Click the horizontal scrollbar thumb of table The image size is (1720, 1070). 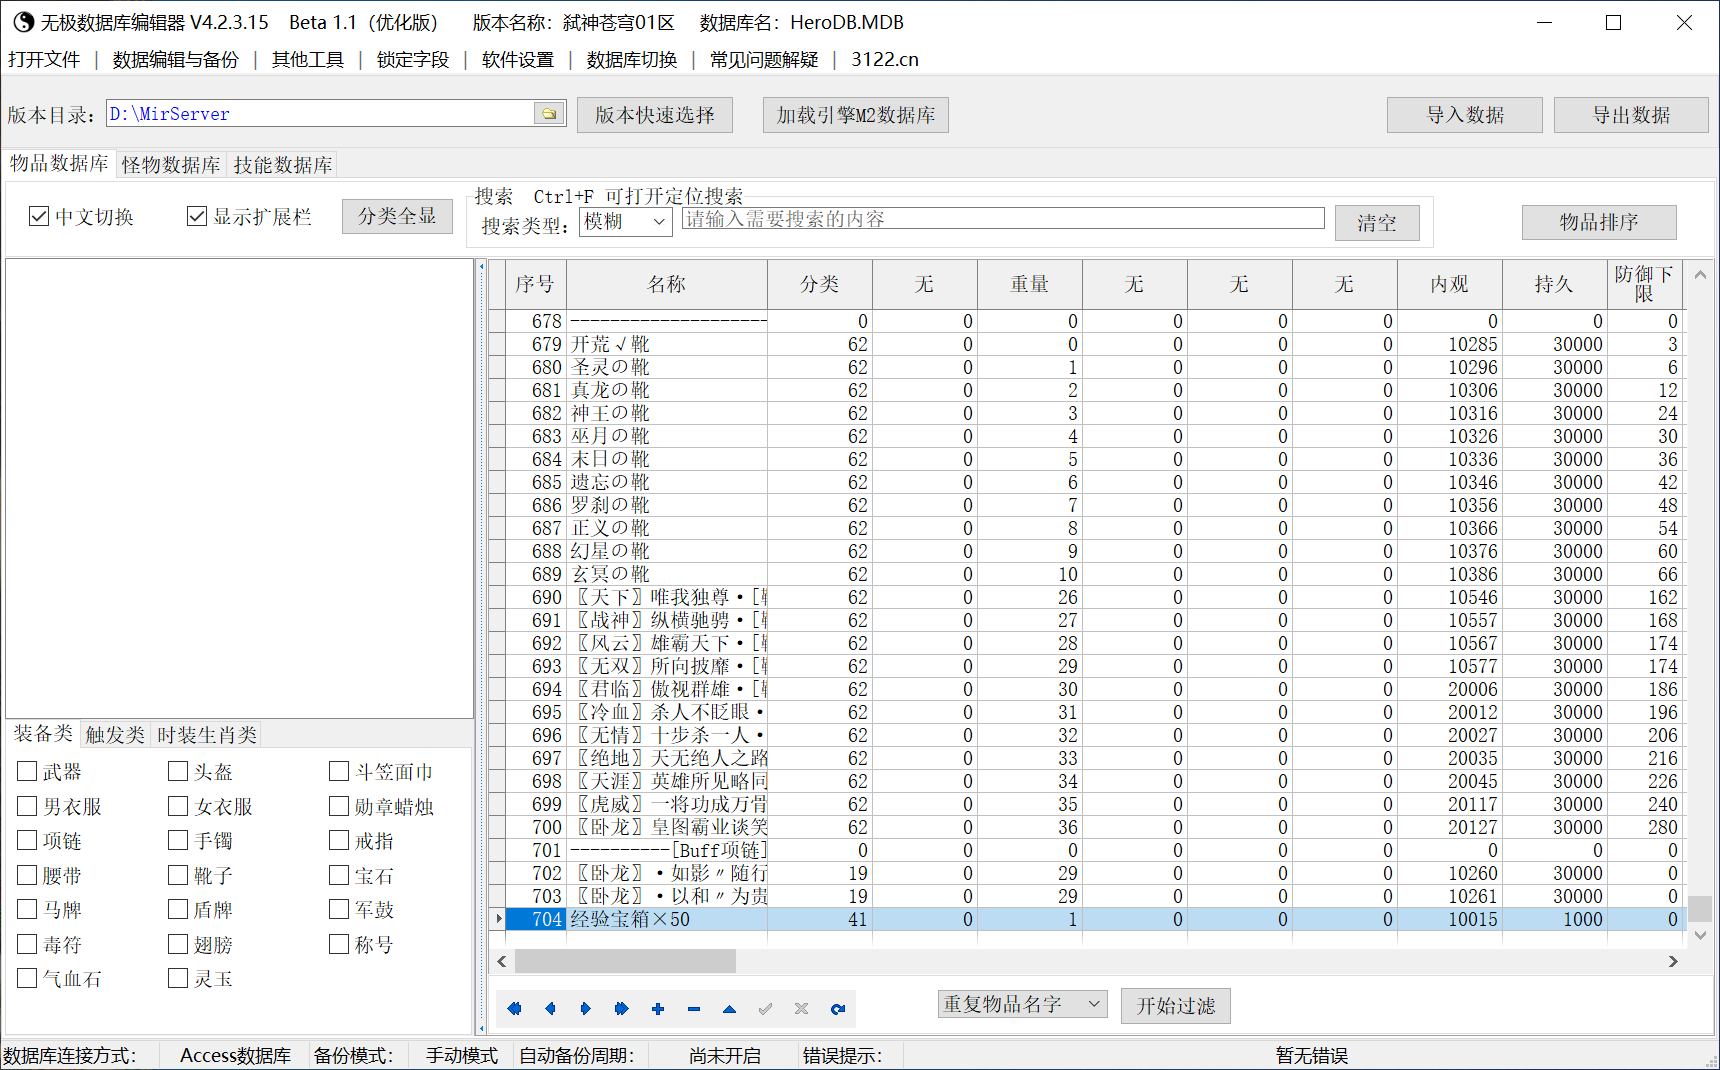tap(625, 961)
